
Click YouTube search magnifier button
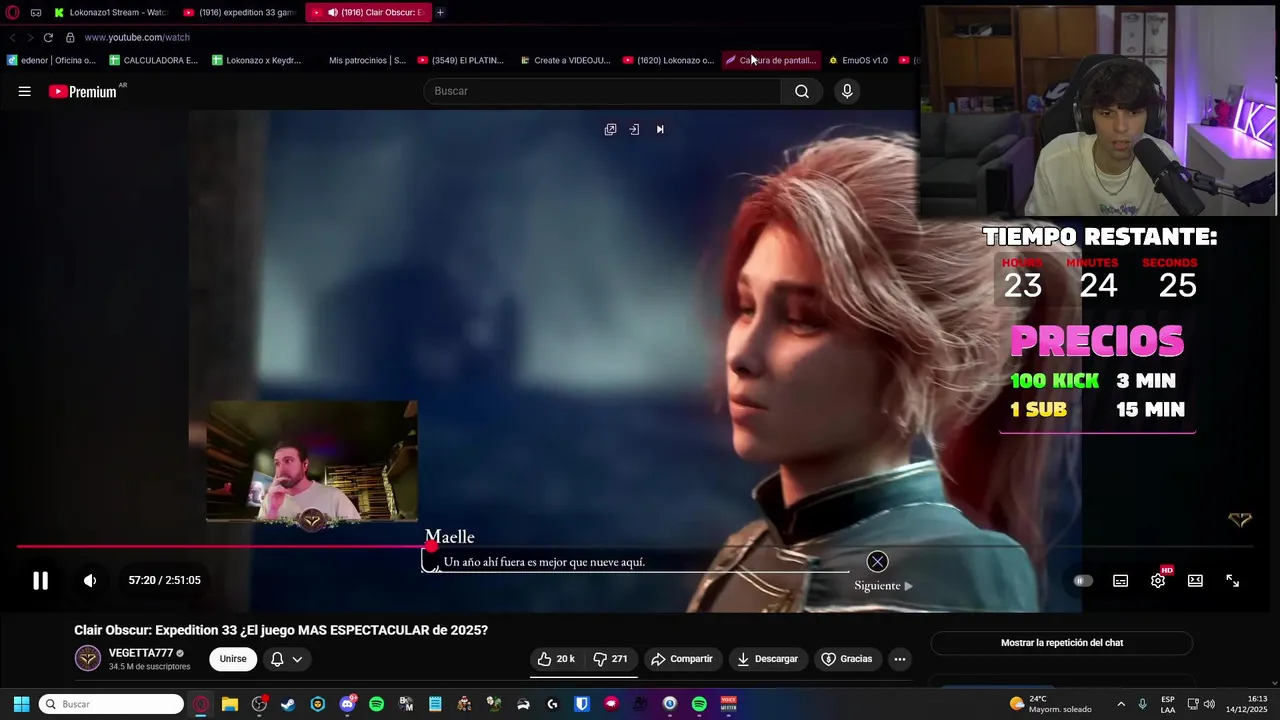coord(802,91)
